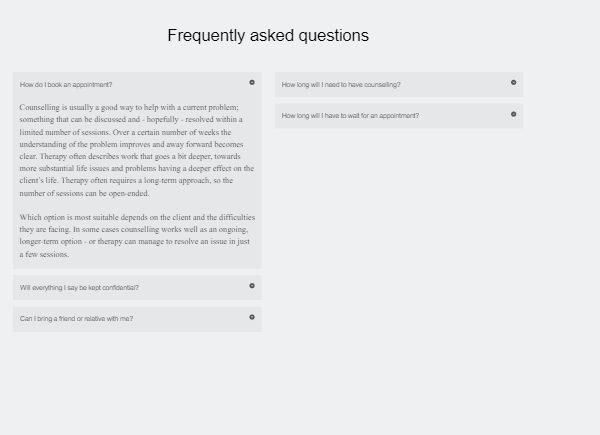The height and width of the screenshot is (435, 600).
Task: Click empty bar area of the counselling duration question
Action: (455, 85)
